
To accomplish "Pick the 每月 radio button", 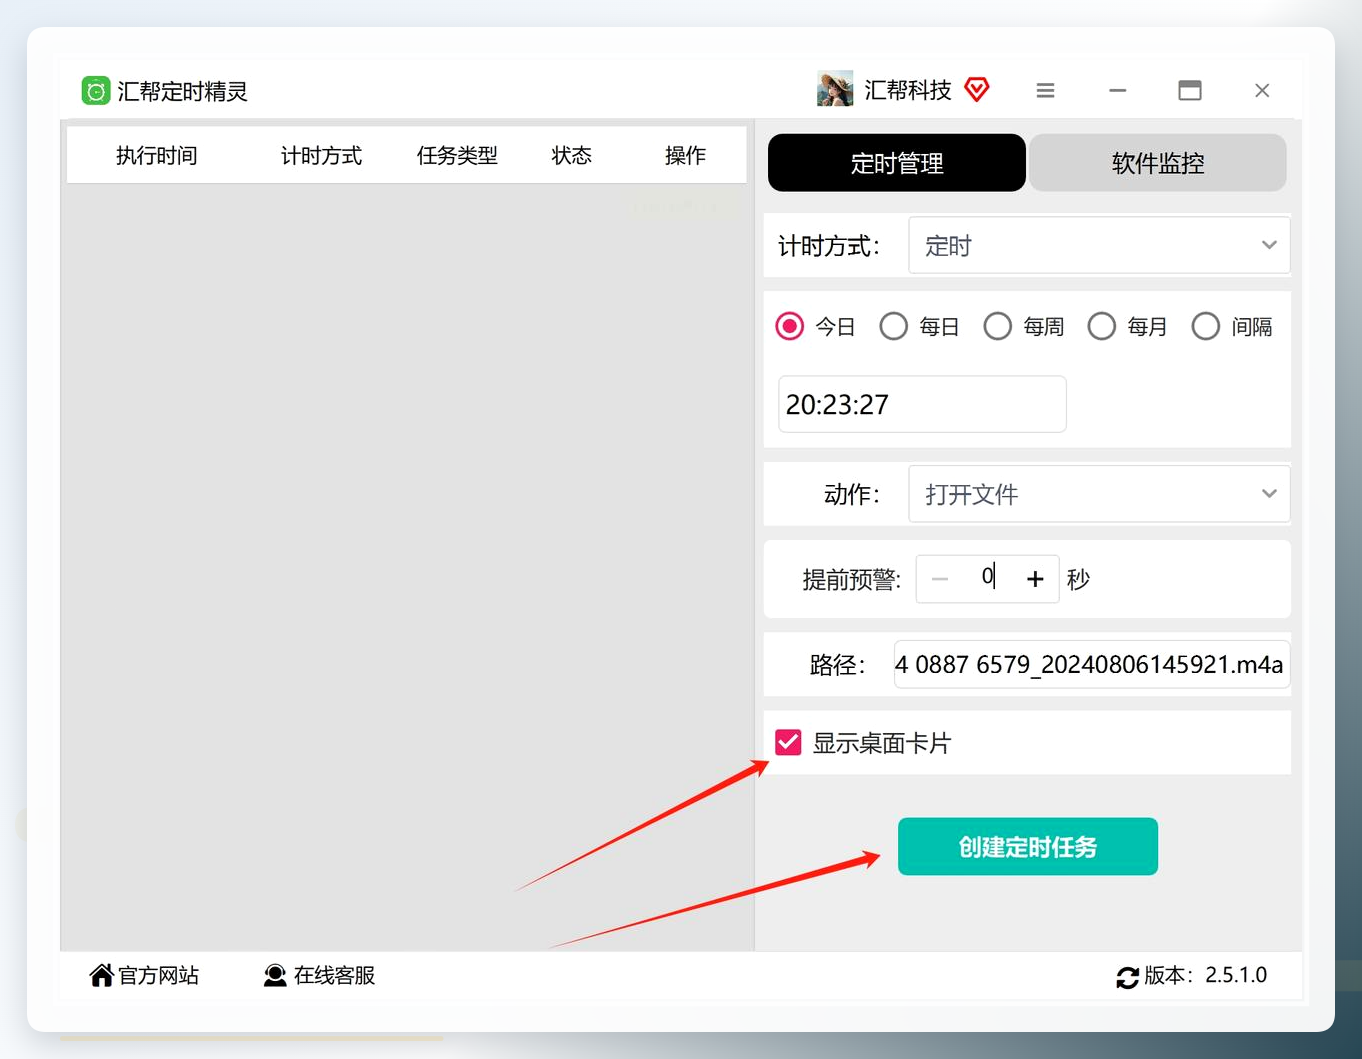I will point(1102,327).
